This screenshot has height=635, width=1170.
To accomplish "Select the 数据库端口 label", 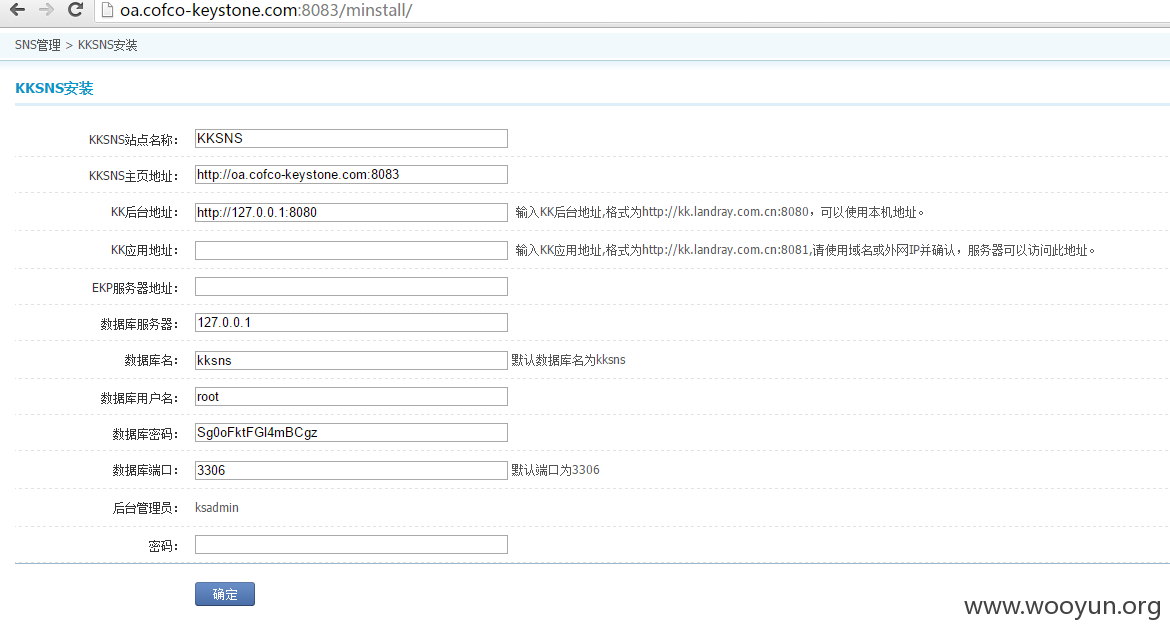I will tap(145, 470).
